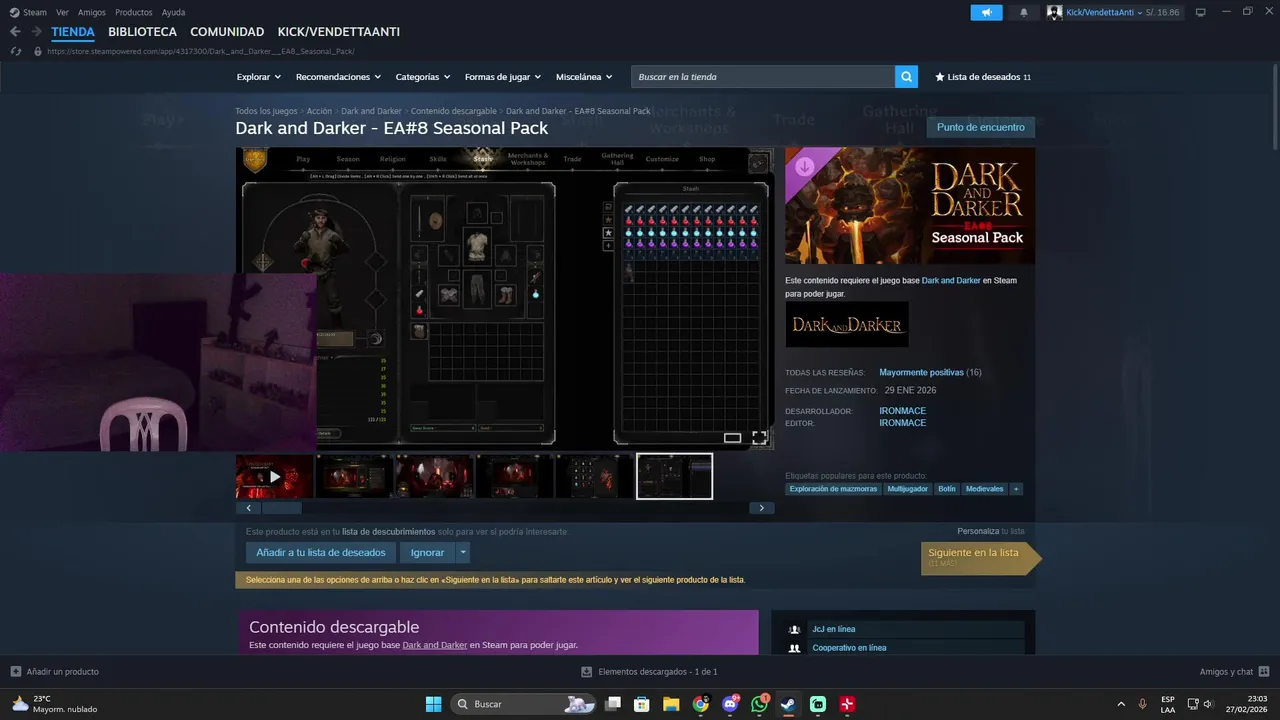Play the trailer video thumbnail
1280x720 pixels.
275,476
